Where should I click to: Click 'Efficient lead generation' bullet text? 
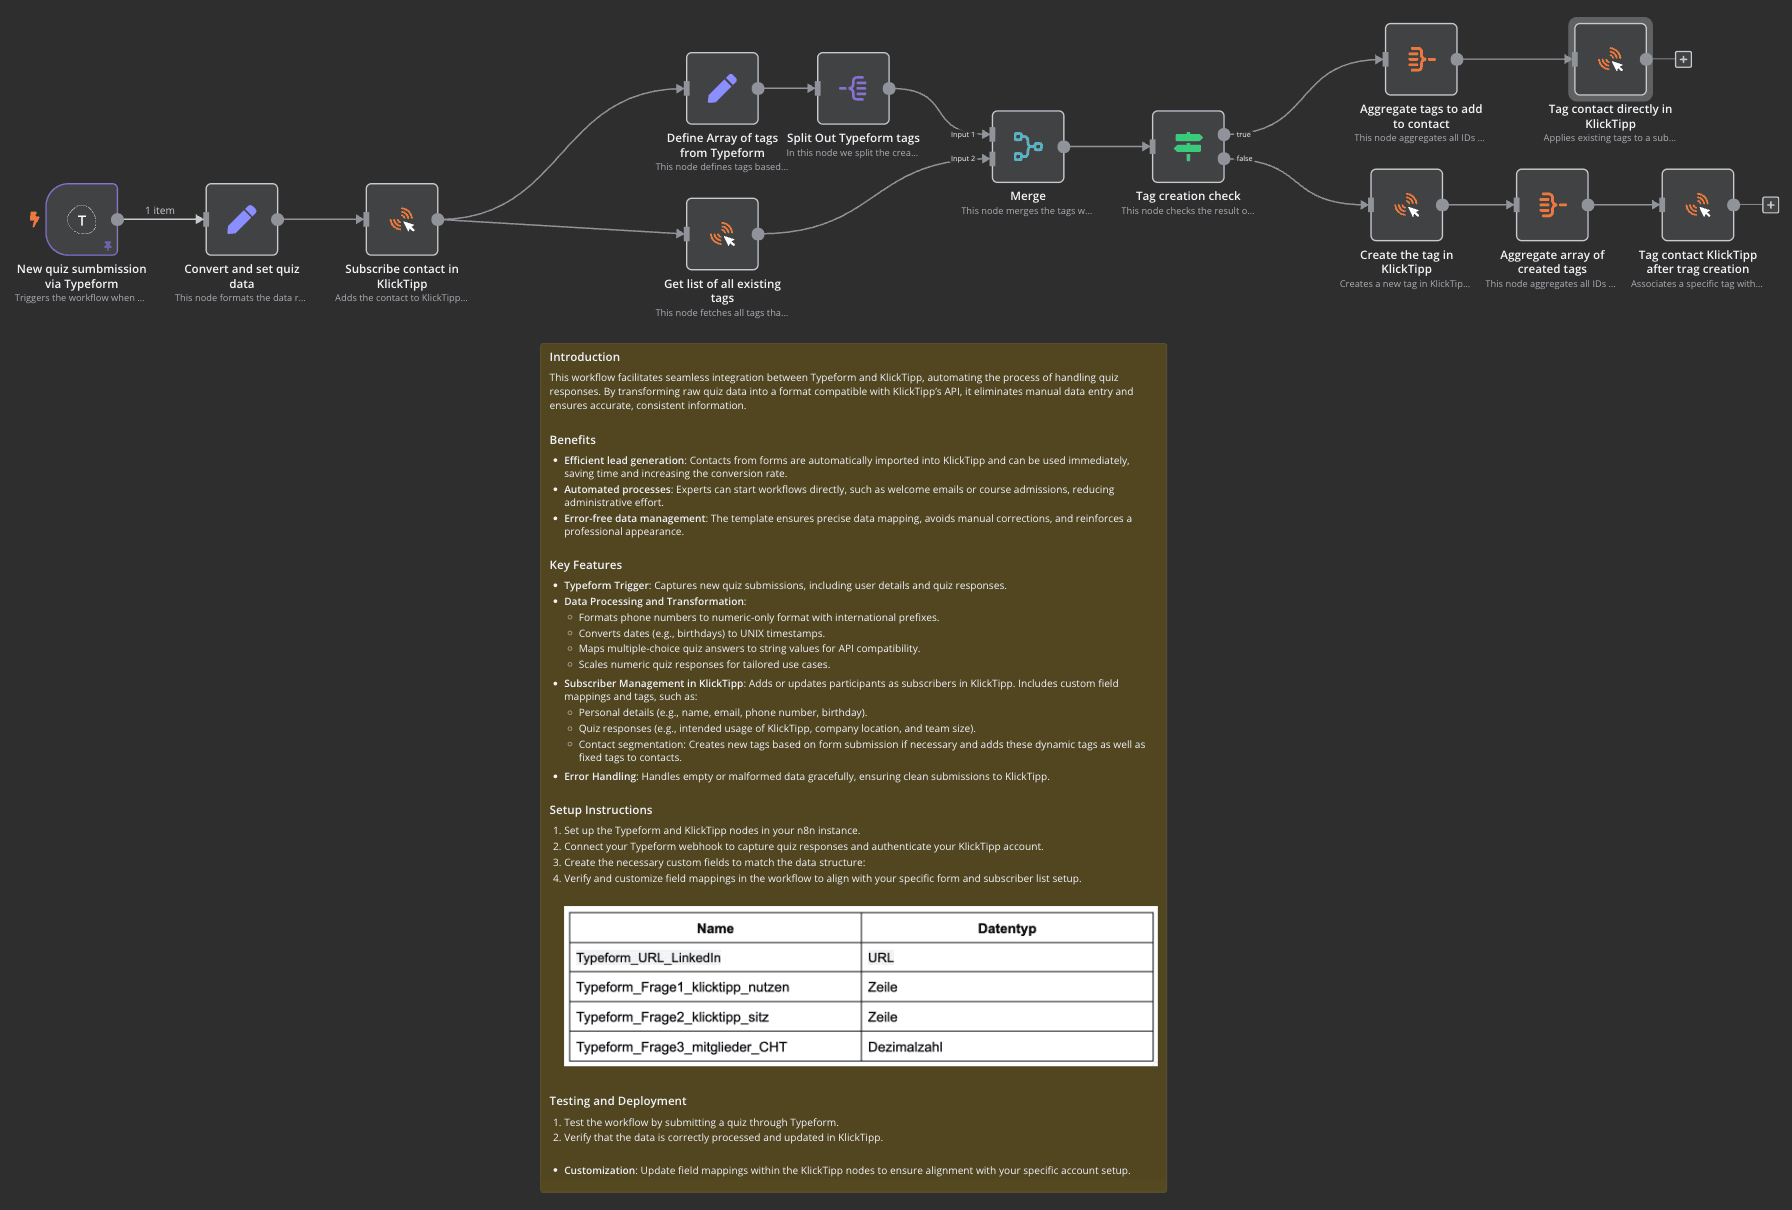click(x=624, y=461)
